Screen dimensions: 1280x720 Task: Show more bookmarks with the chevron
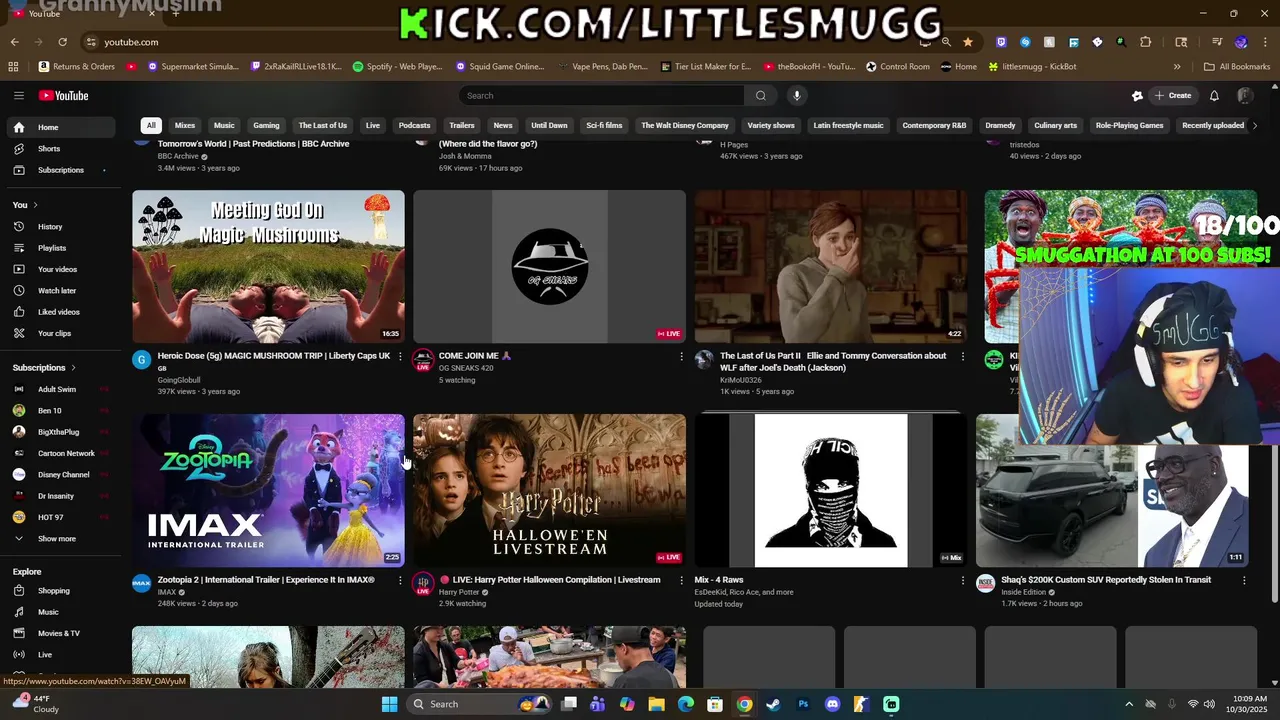click(1177, 67)
